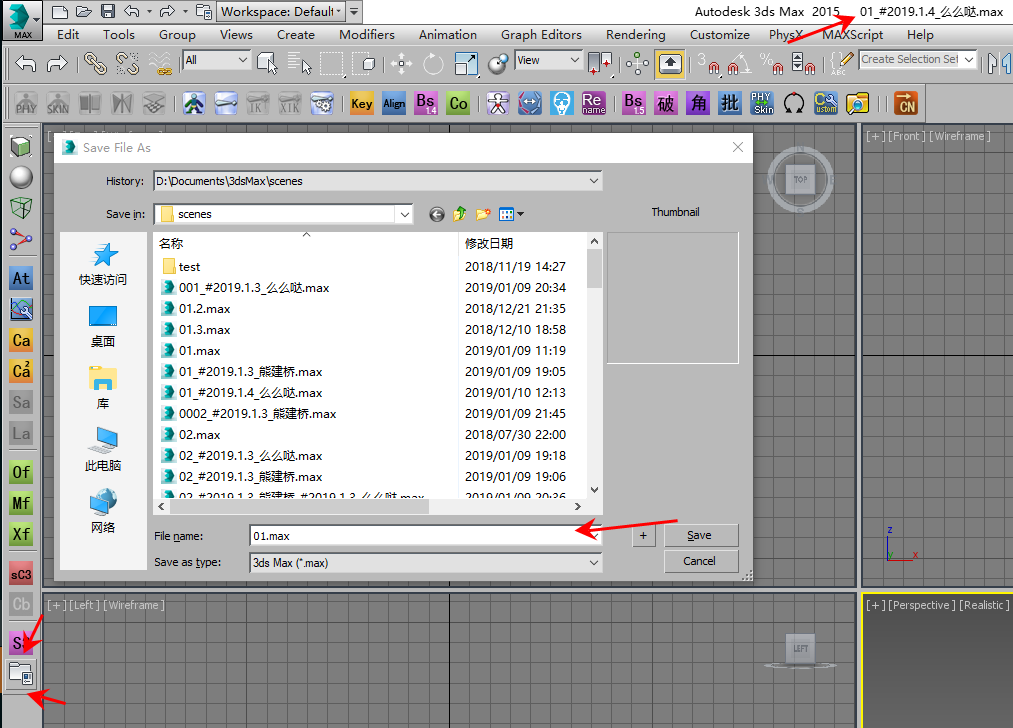Open the 3ds Max application menu button
1013x728 pixels.
pos(22,20)
